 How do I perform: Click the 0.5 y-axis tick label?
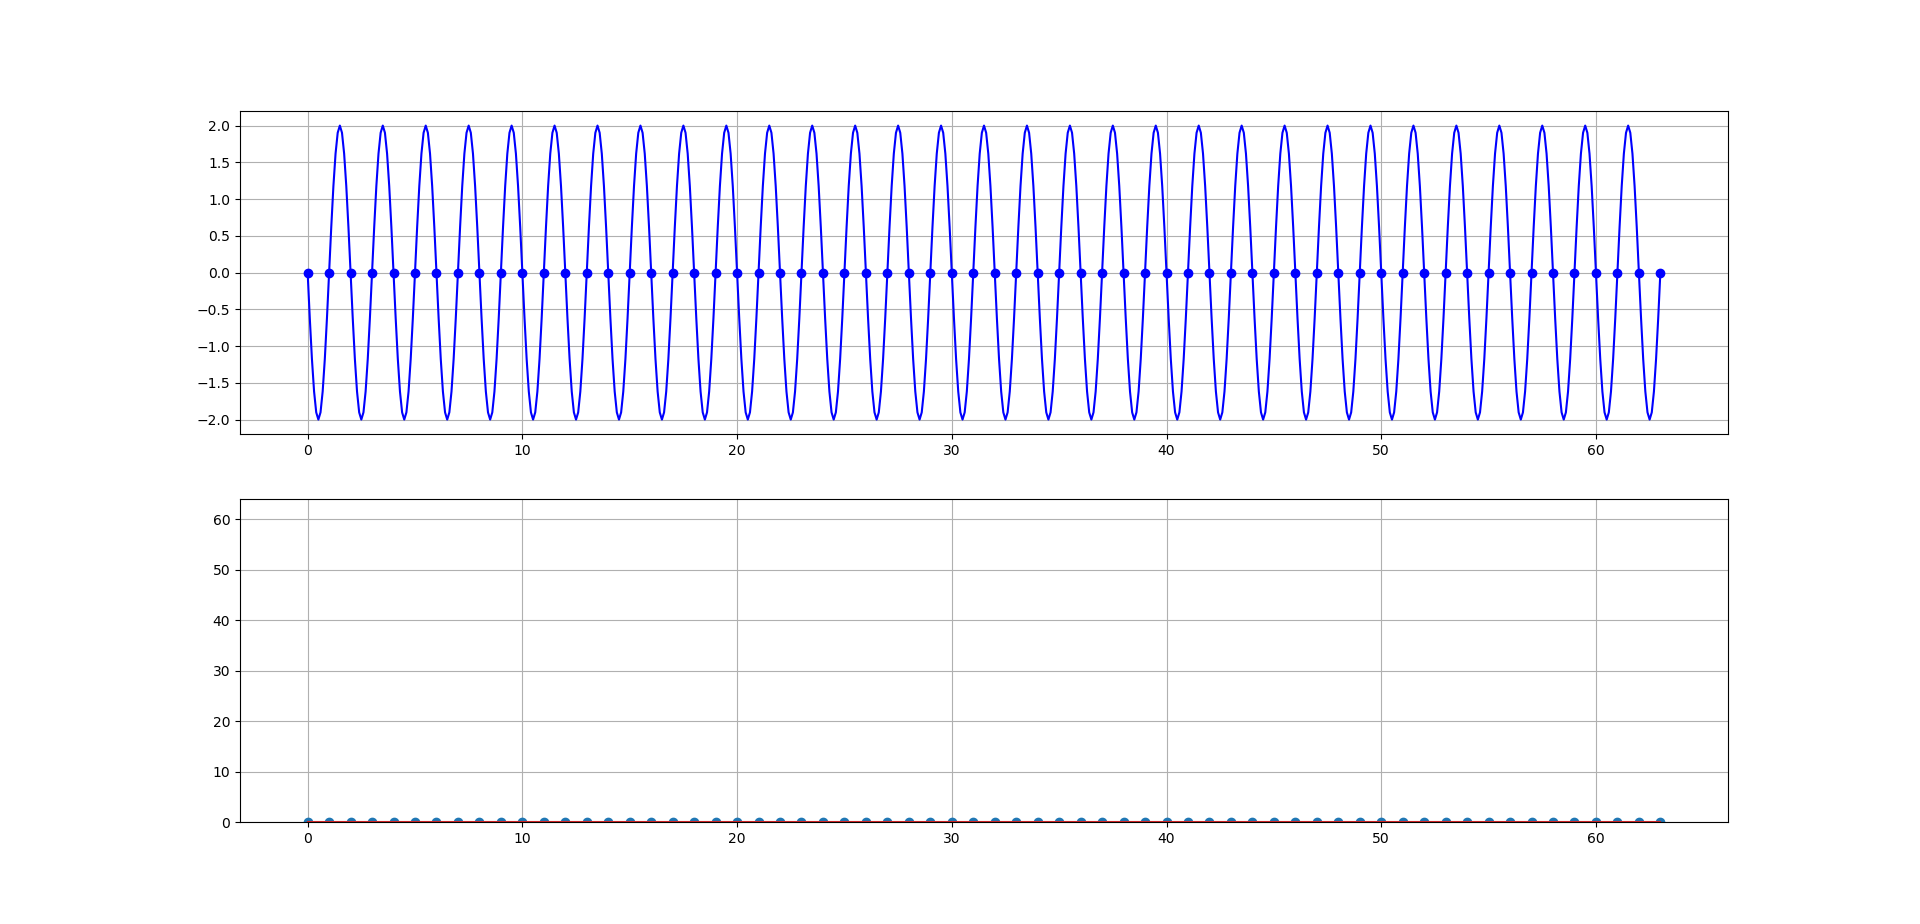pos(219,236)
